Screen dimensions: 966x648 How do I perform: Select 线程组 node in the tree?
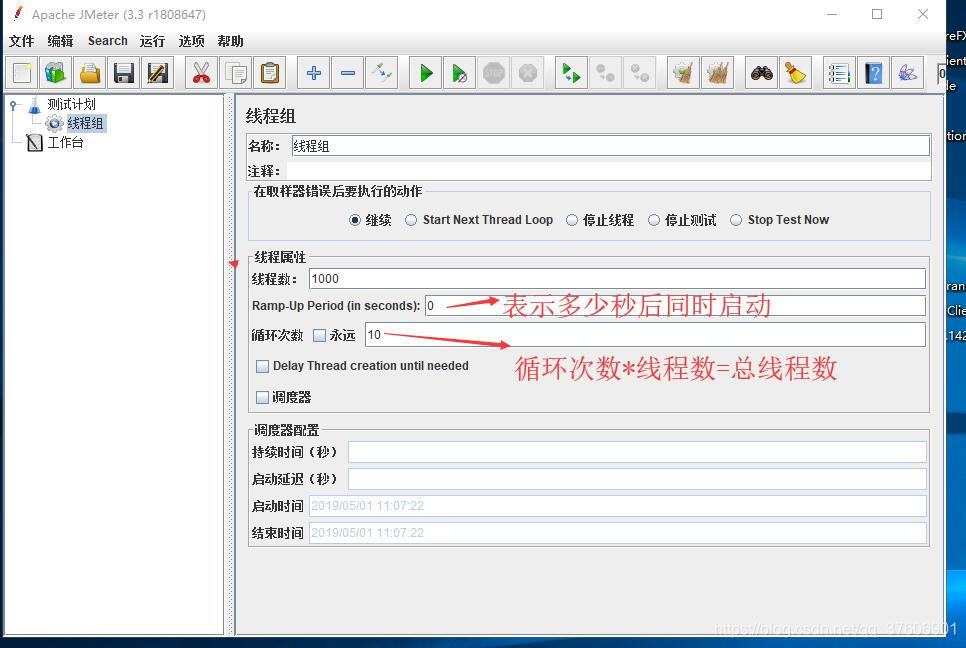pos(86,123)
